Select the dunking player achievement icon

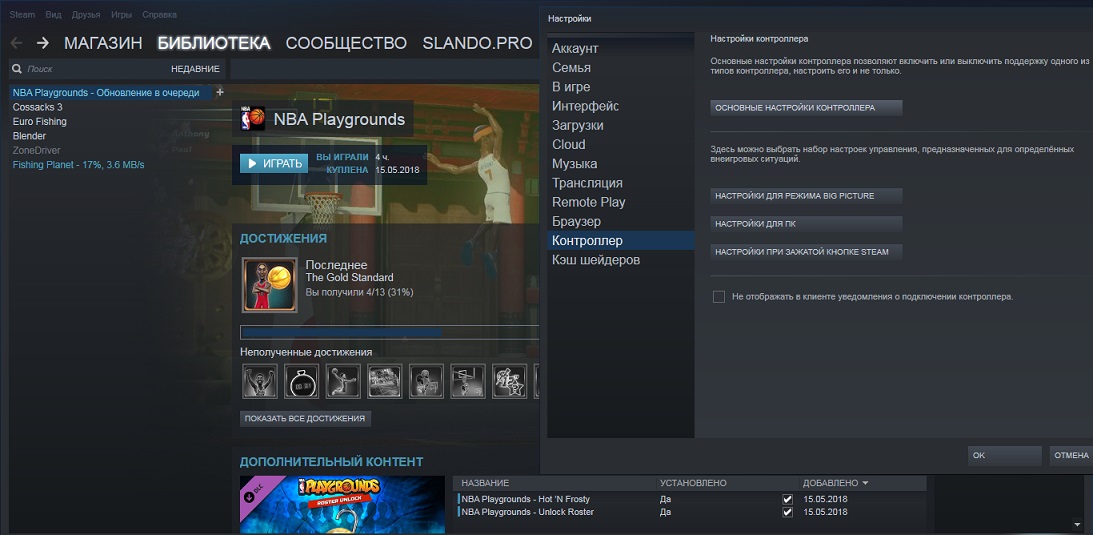point(343,381)
